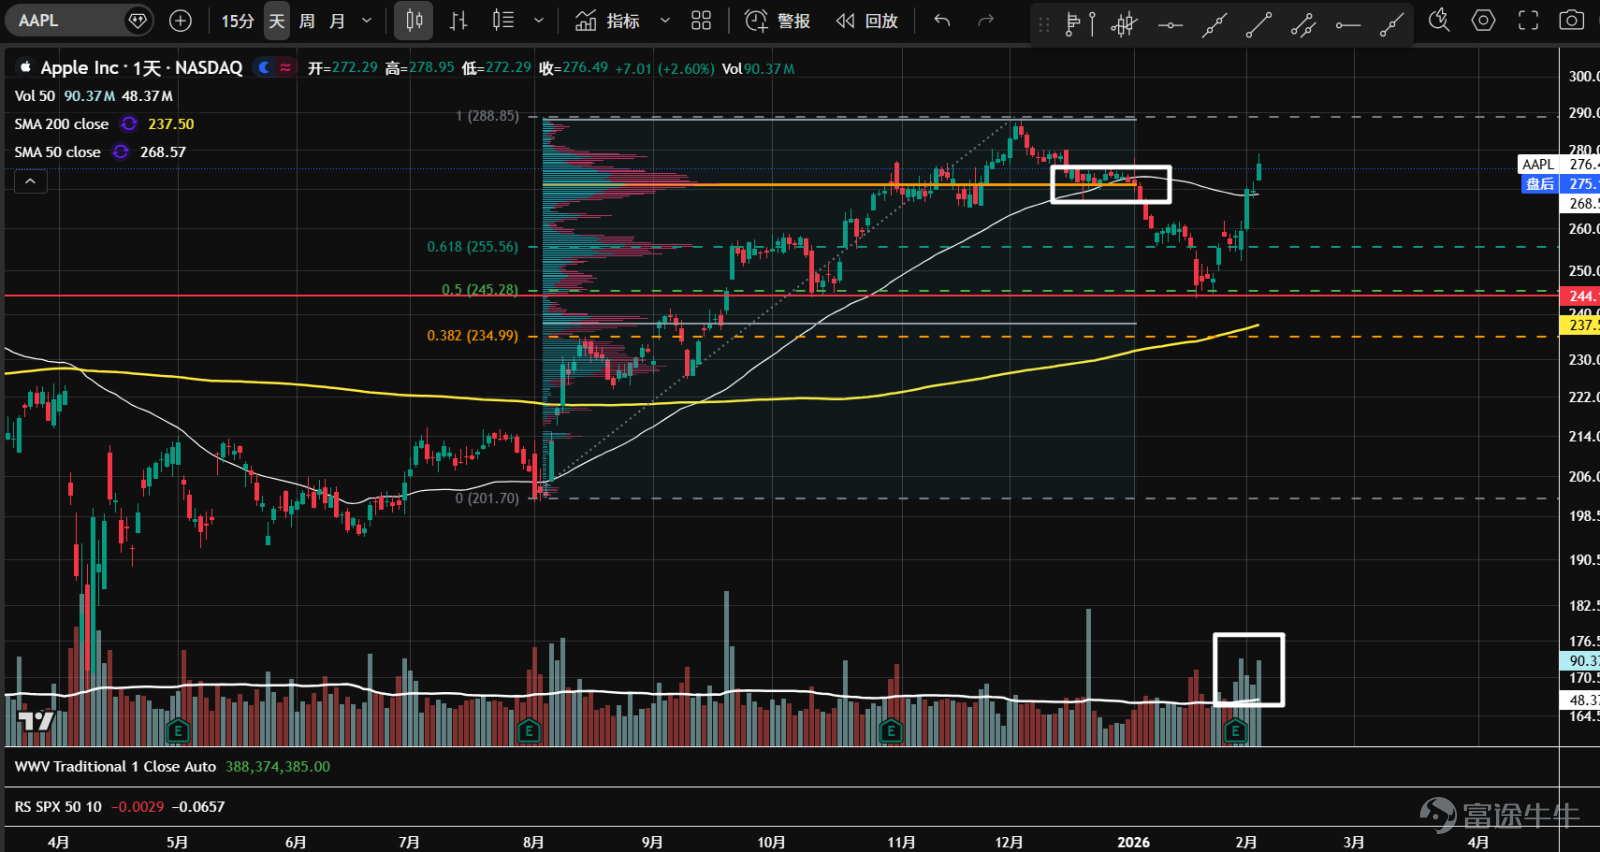Select the candlestick measure drawing tool
Viewport: 1600px width, 852px height.
pyautogui.click(x=1124, y=24)
